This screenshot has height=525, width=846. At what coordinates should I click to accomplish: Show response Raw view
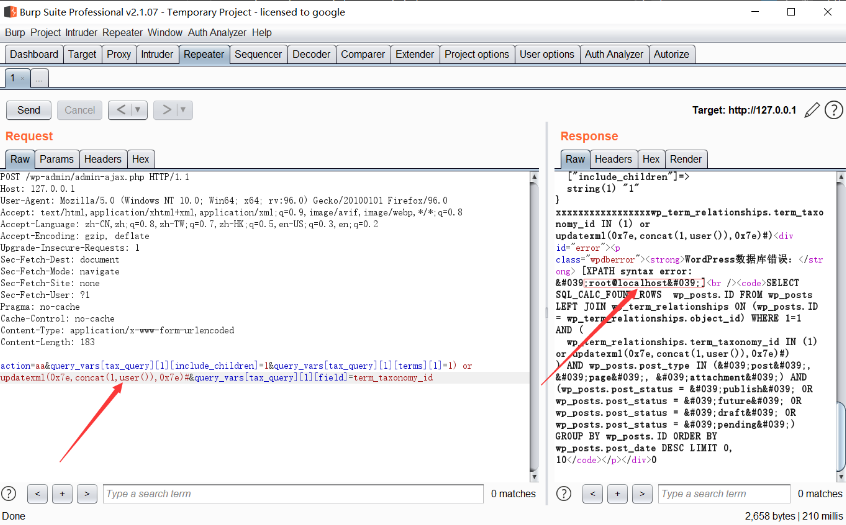pos(575,159)
